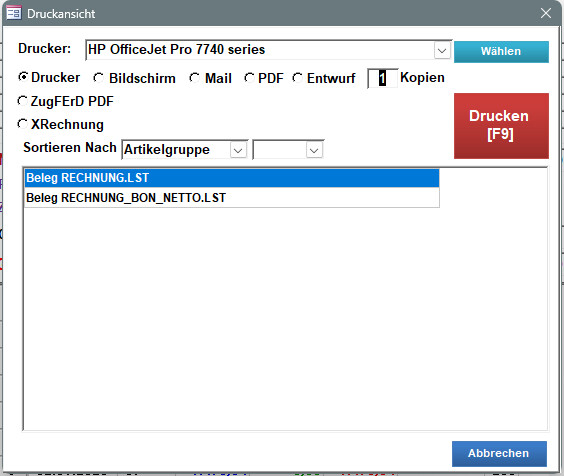Choose Bildschirm as output option
564x476 pixels.
98,78
